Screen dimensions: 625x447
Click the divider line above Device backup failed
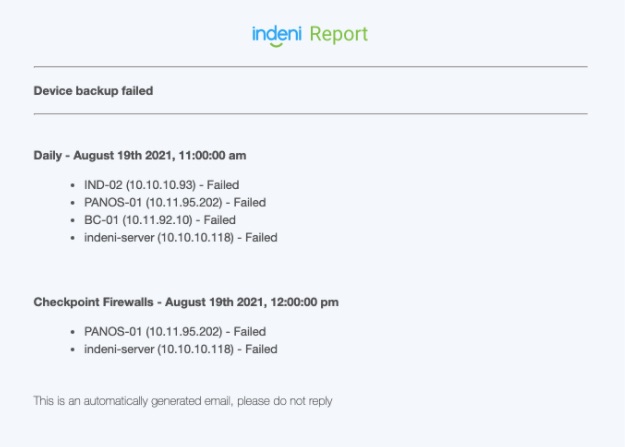(x=310, y=67)
